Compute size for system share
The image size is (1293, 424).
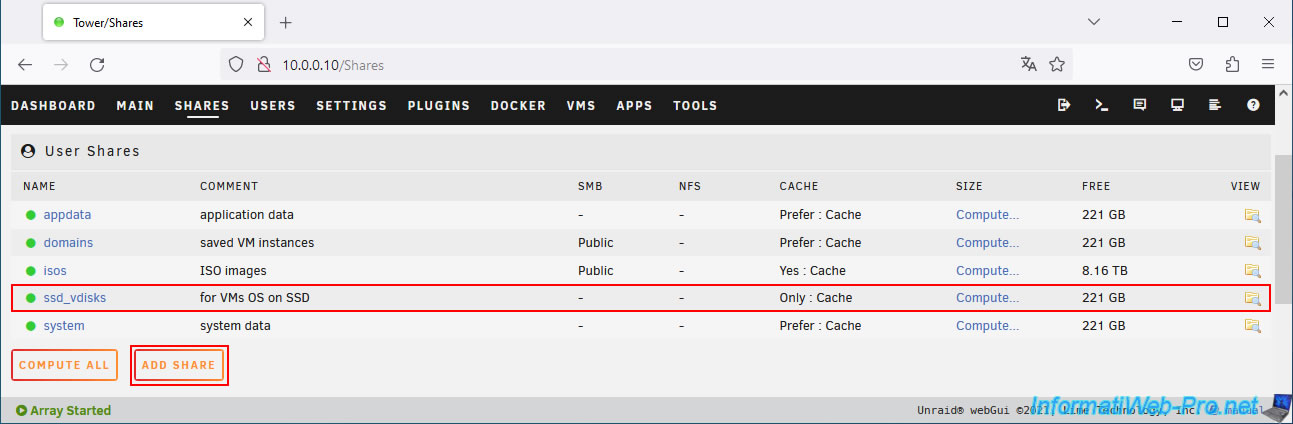pos(987,326)
